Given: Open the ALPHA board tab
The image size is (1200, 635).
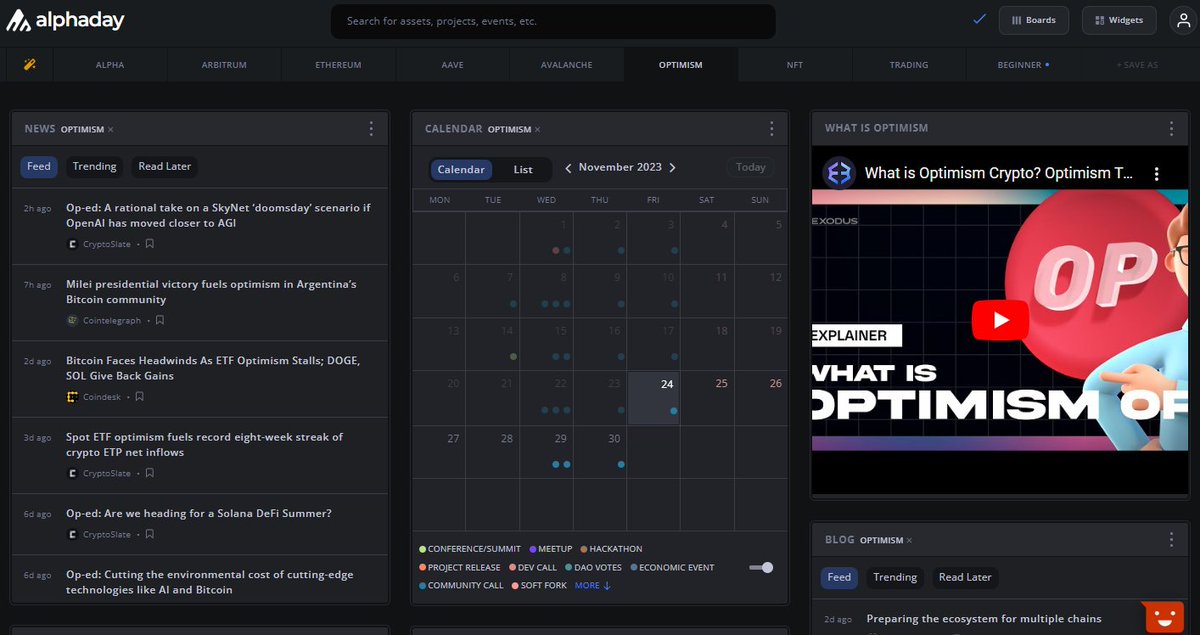Looking at the screenshot, I should pyautogui.click(x=110, y=65).
